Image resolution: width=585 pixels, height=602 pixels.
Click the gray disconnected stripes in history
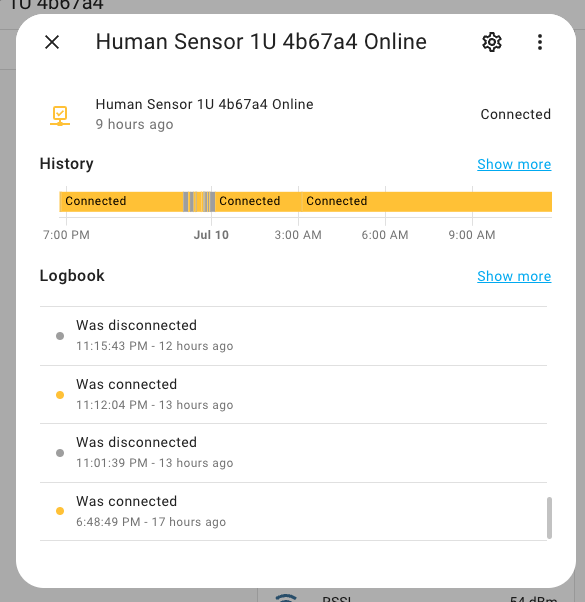[199, 202]
